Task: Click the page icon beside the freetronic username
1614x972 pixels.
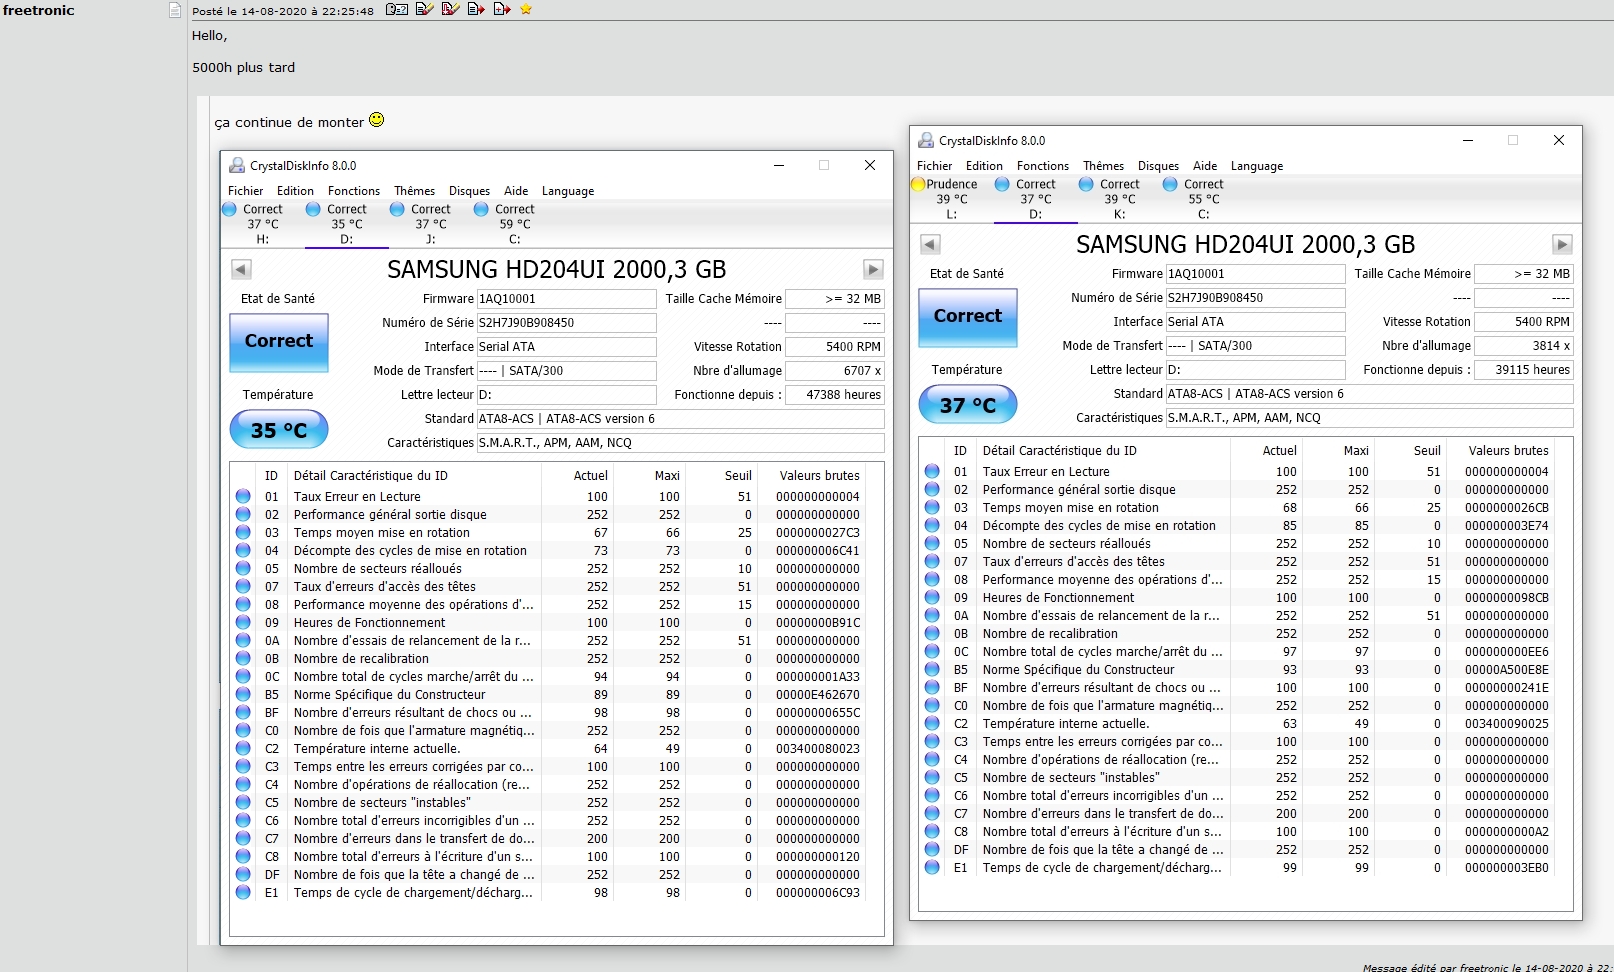Action: 175,10
